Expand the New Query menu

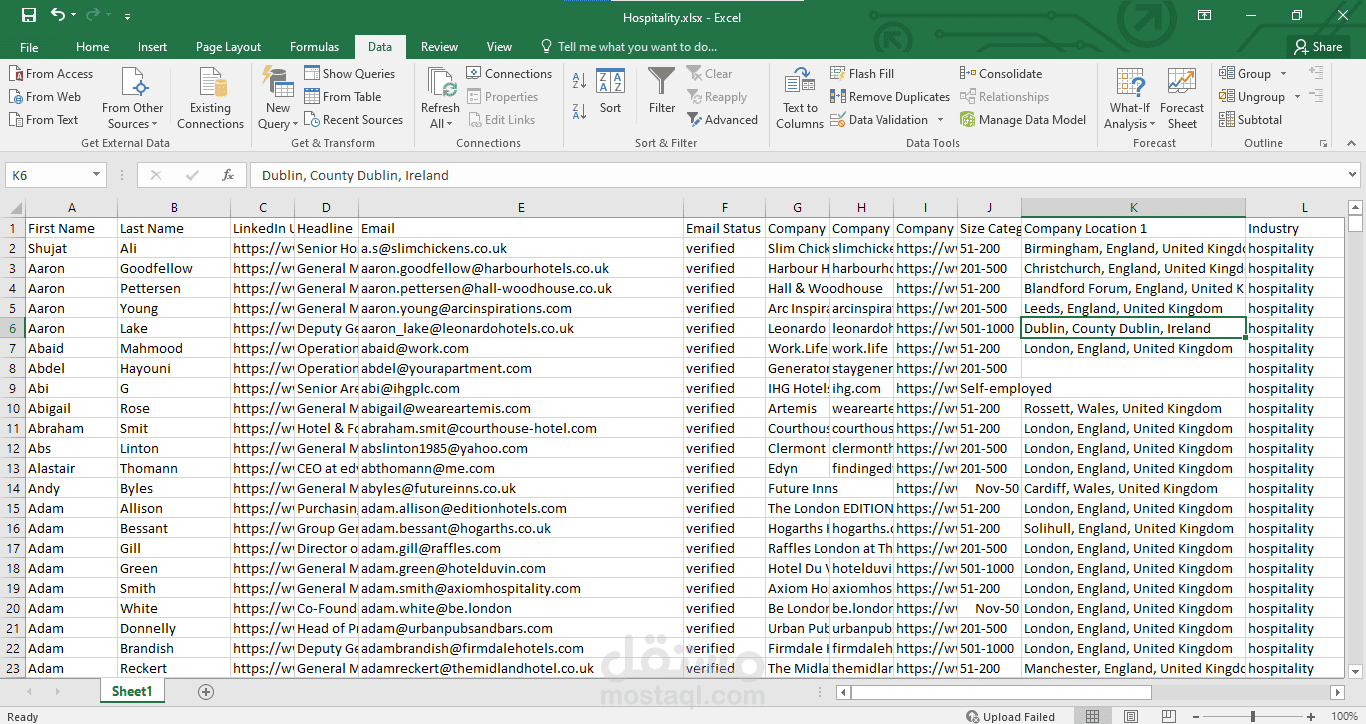(278, 98)
